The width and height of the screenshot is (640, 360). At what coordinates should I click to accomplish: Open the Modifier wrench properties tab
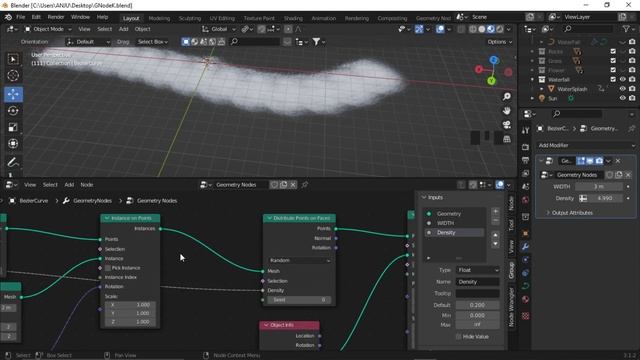click(x=525, y=246)
